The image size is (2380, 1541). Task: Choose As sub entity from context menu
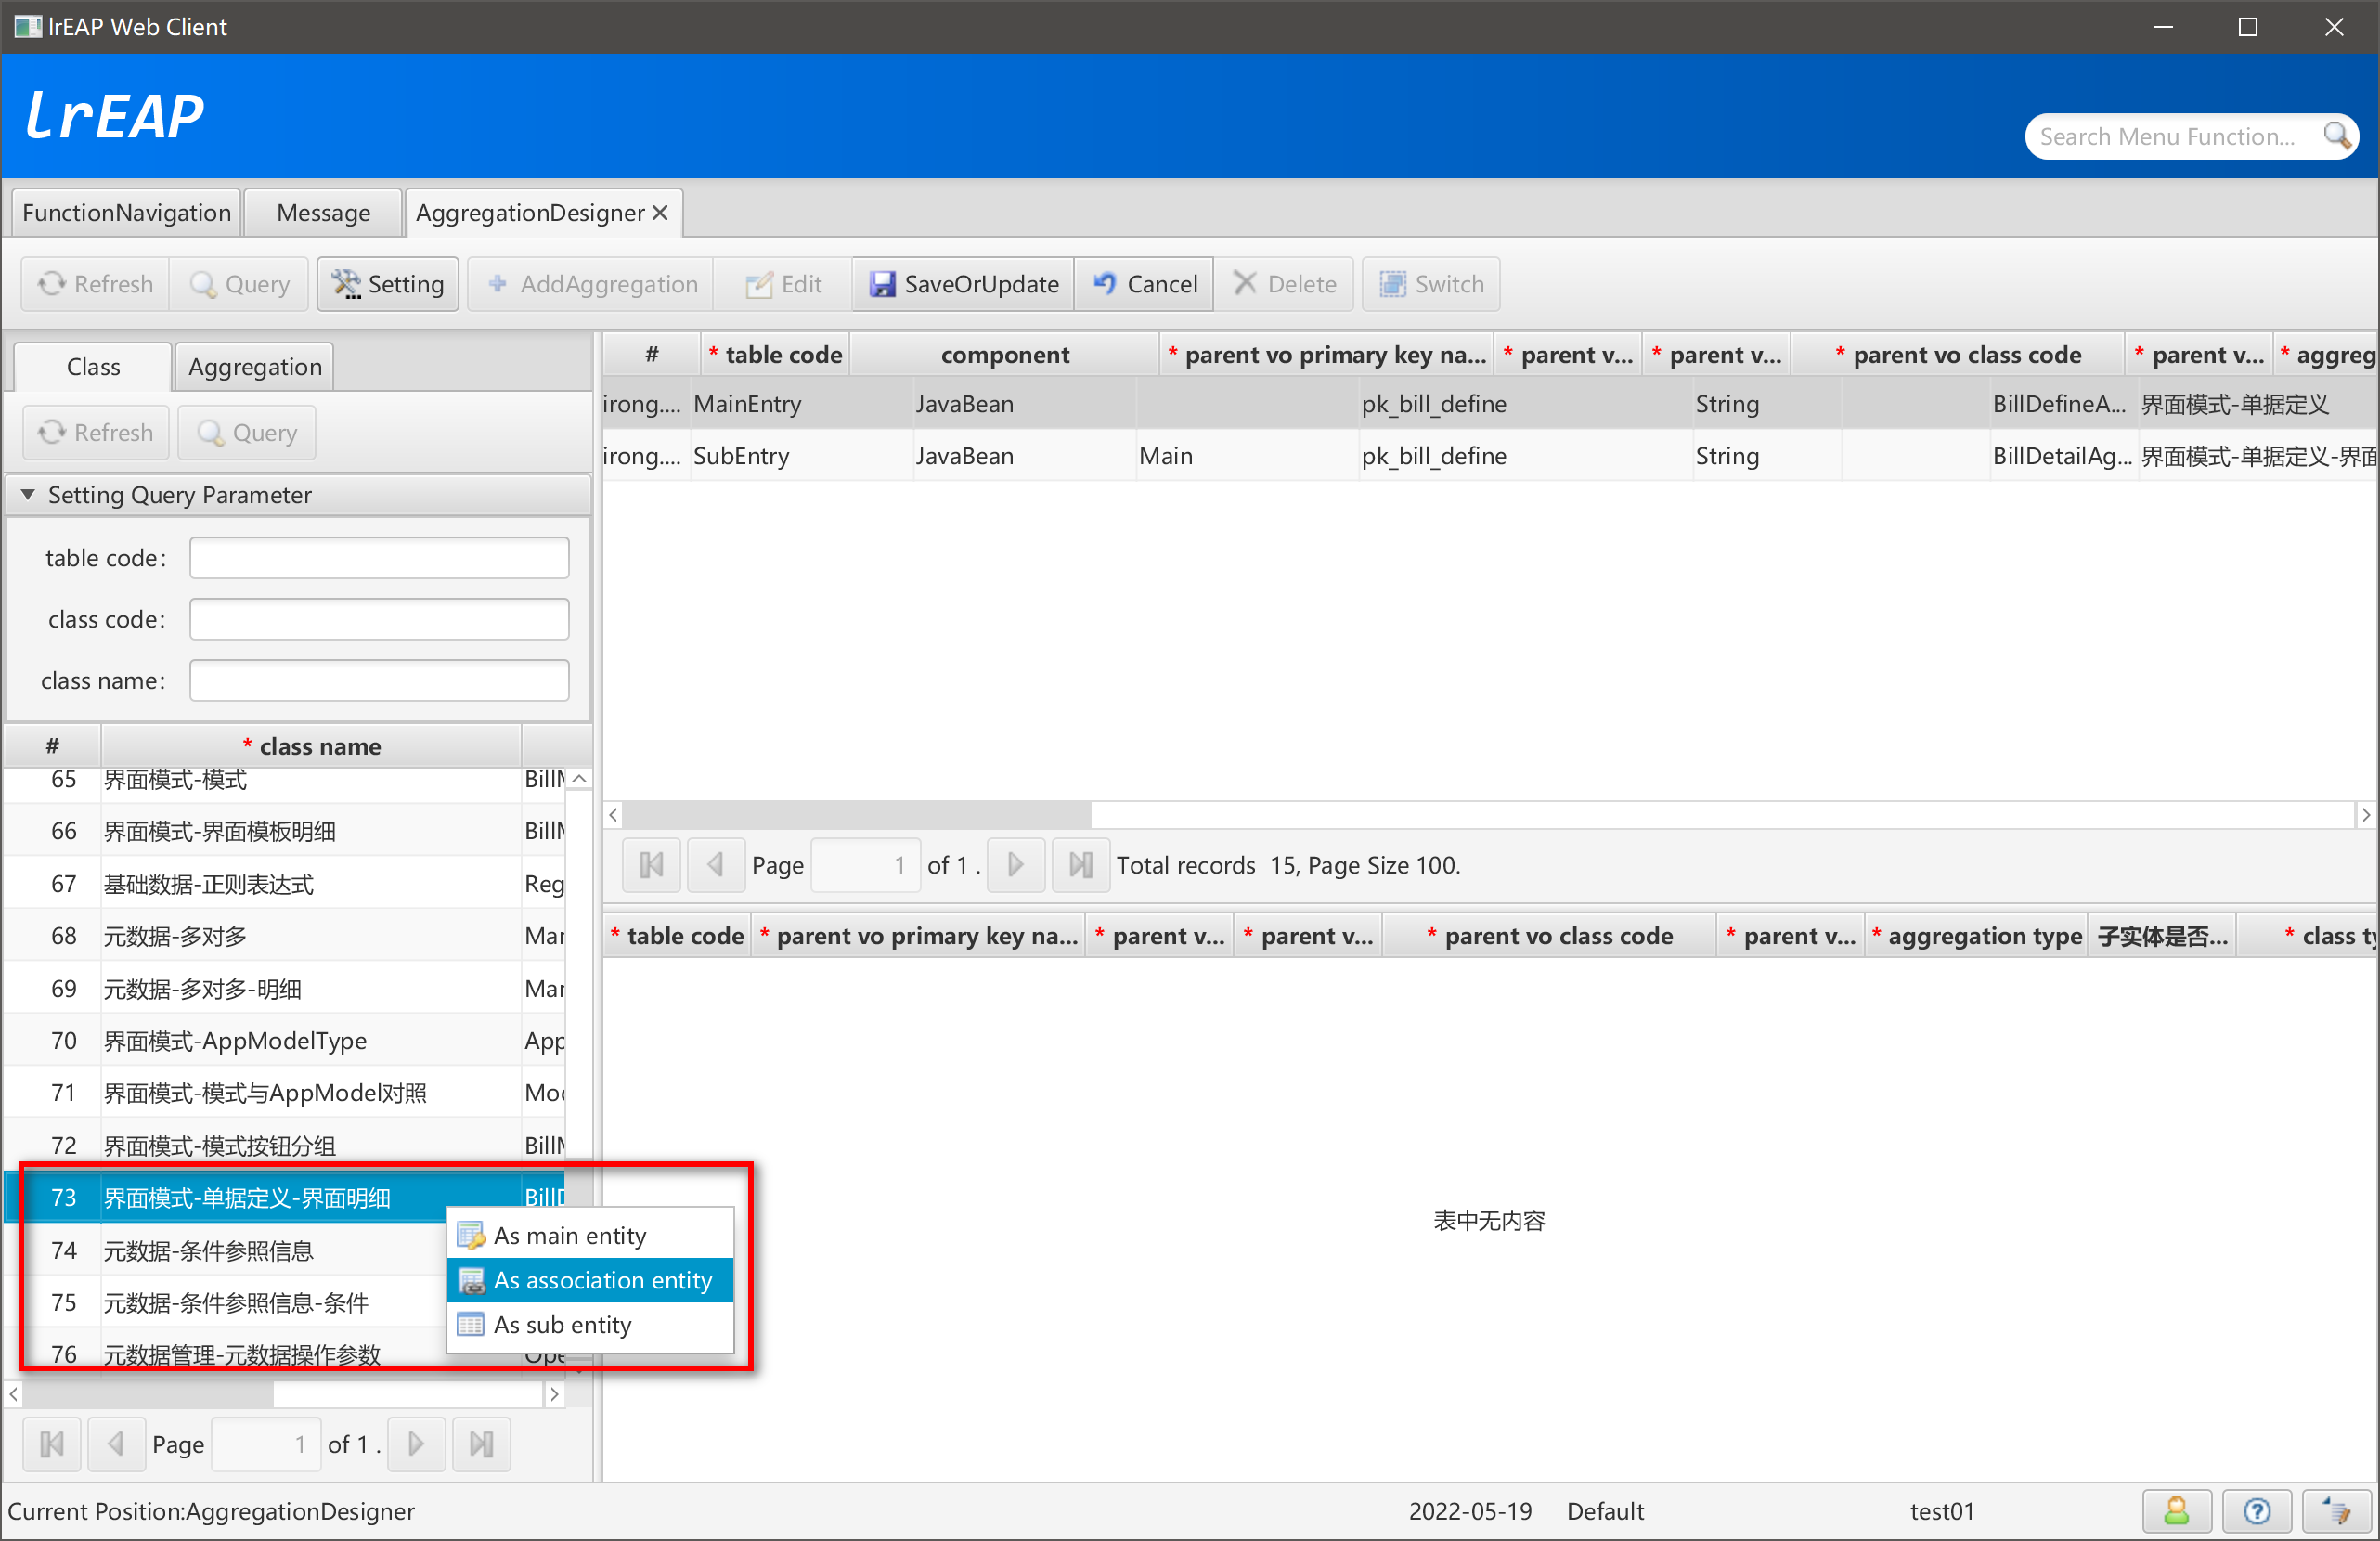pos(591,1325)
